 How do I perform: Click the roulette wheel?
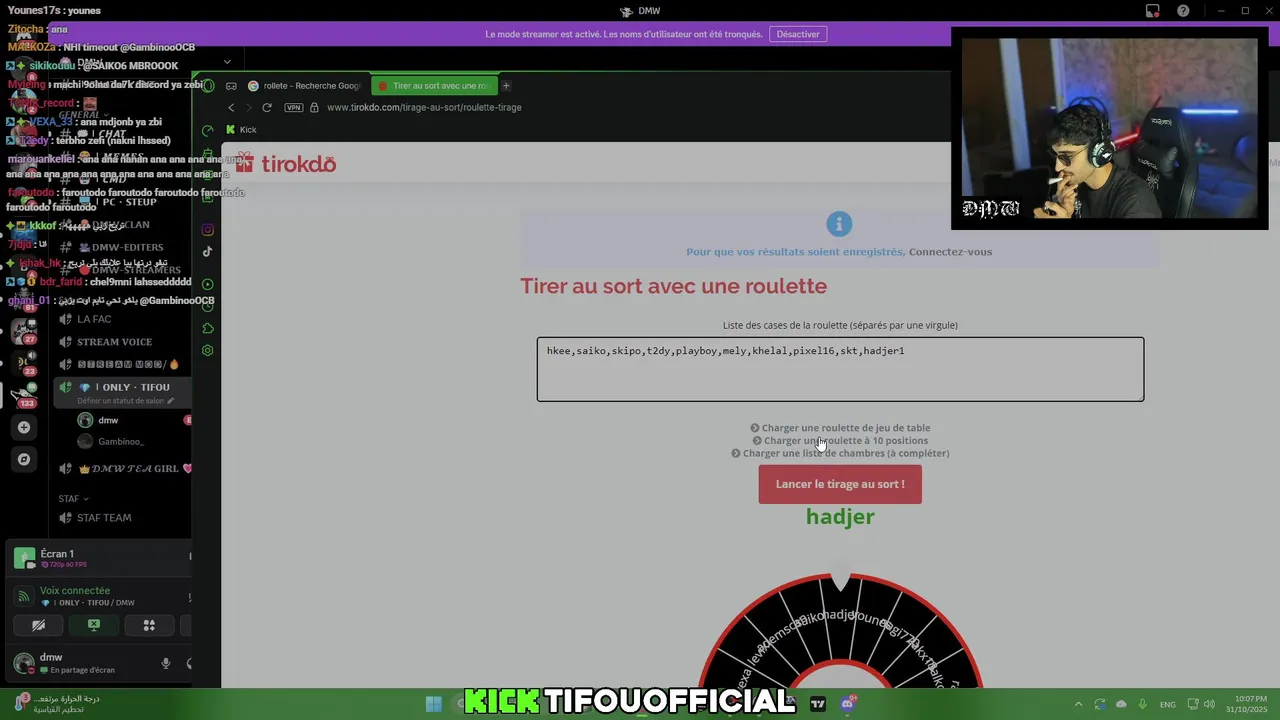tap(840, 632)
